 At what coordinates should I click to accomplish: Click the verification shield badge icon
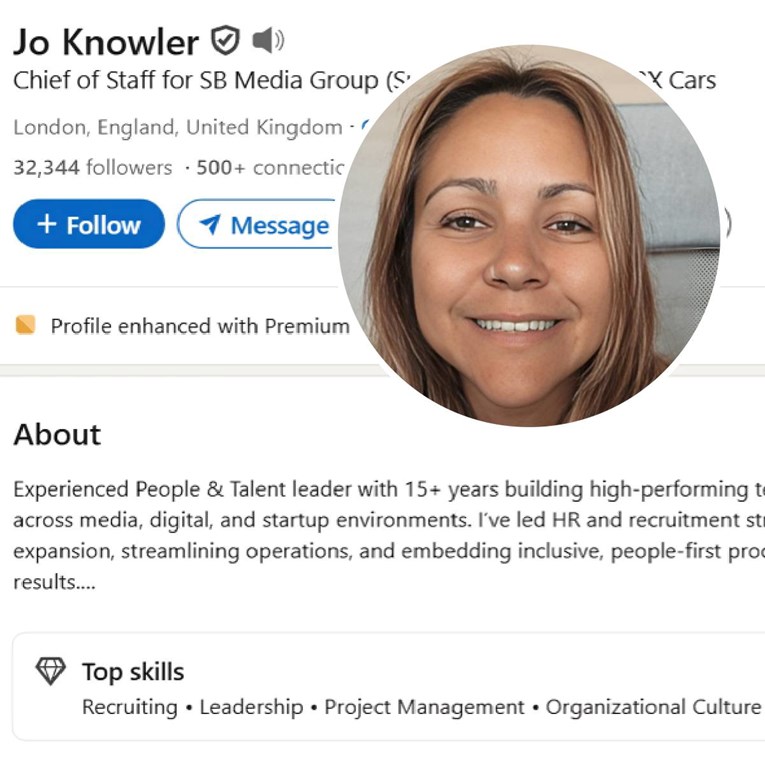[225, 40]
